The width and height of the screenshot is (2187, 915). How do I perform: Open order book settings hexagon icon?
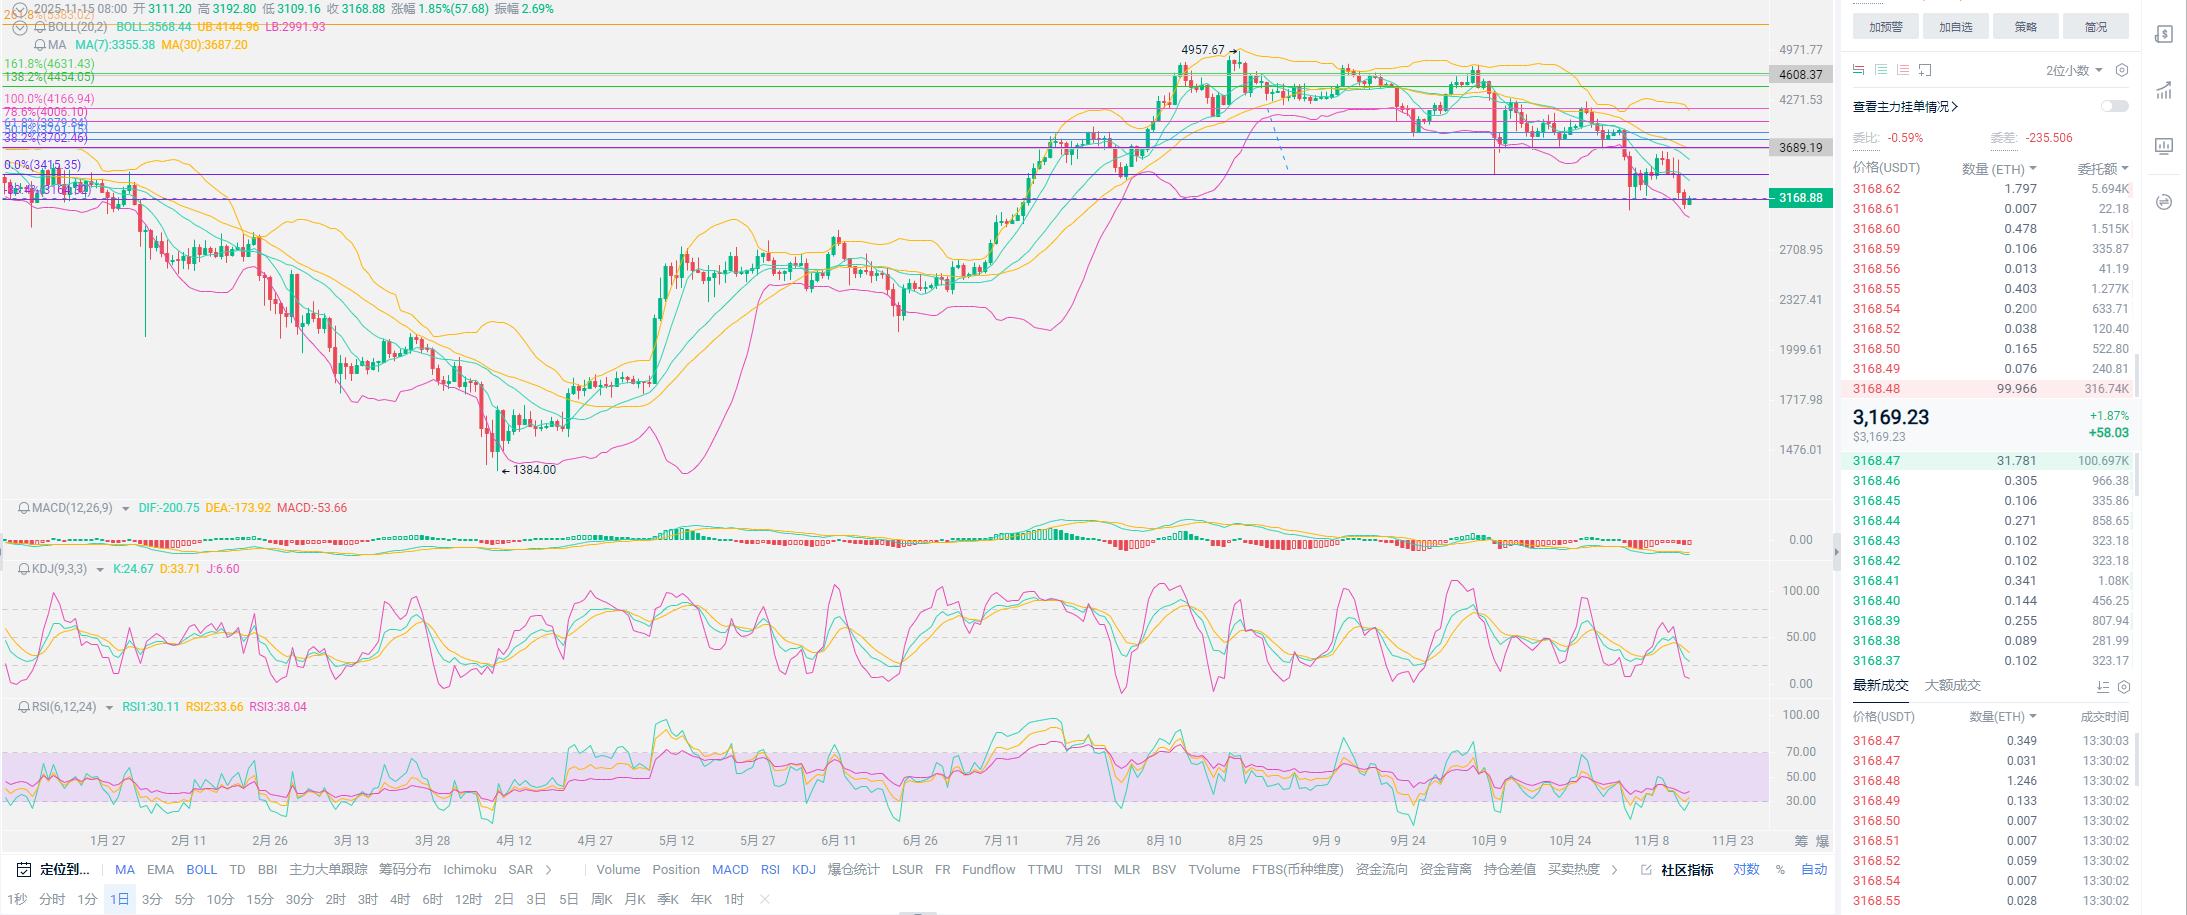click(x=2122, y=70)
